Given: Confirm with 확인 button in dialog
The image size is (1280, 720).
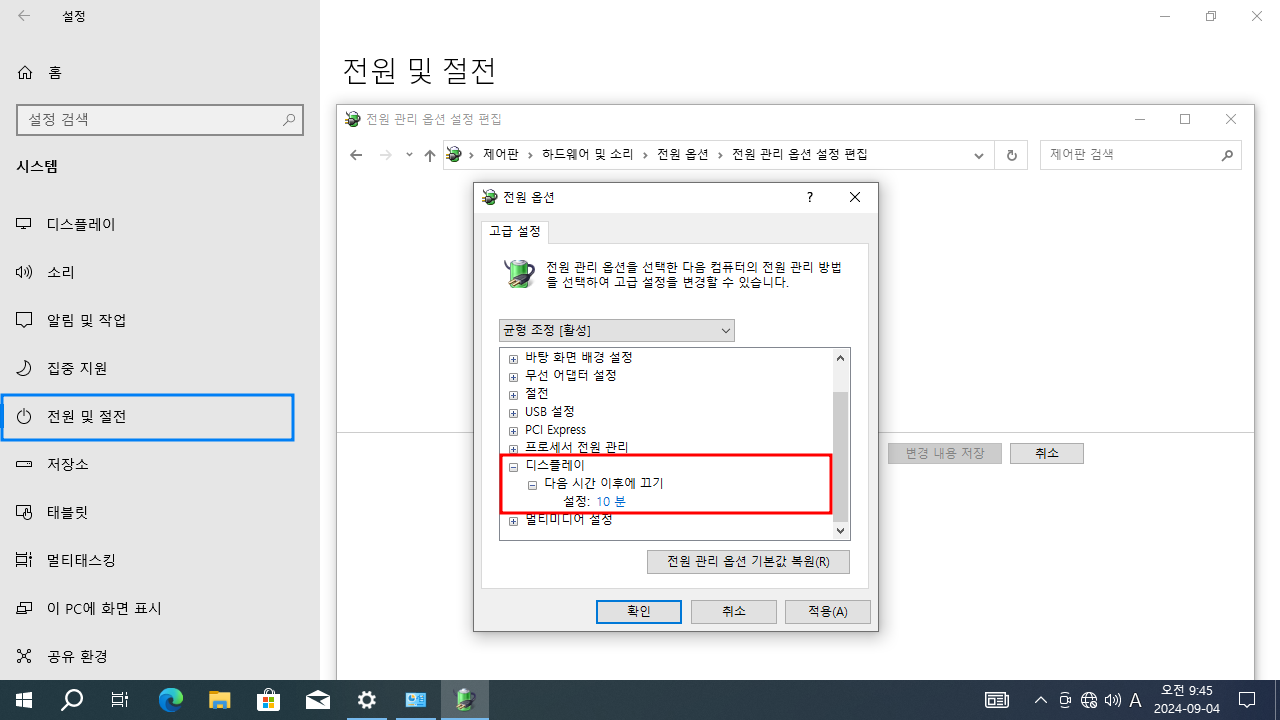Looking at the screenshot, I should [x=639, y=612].
